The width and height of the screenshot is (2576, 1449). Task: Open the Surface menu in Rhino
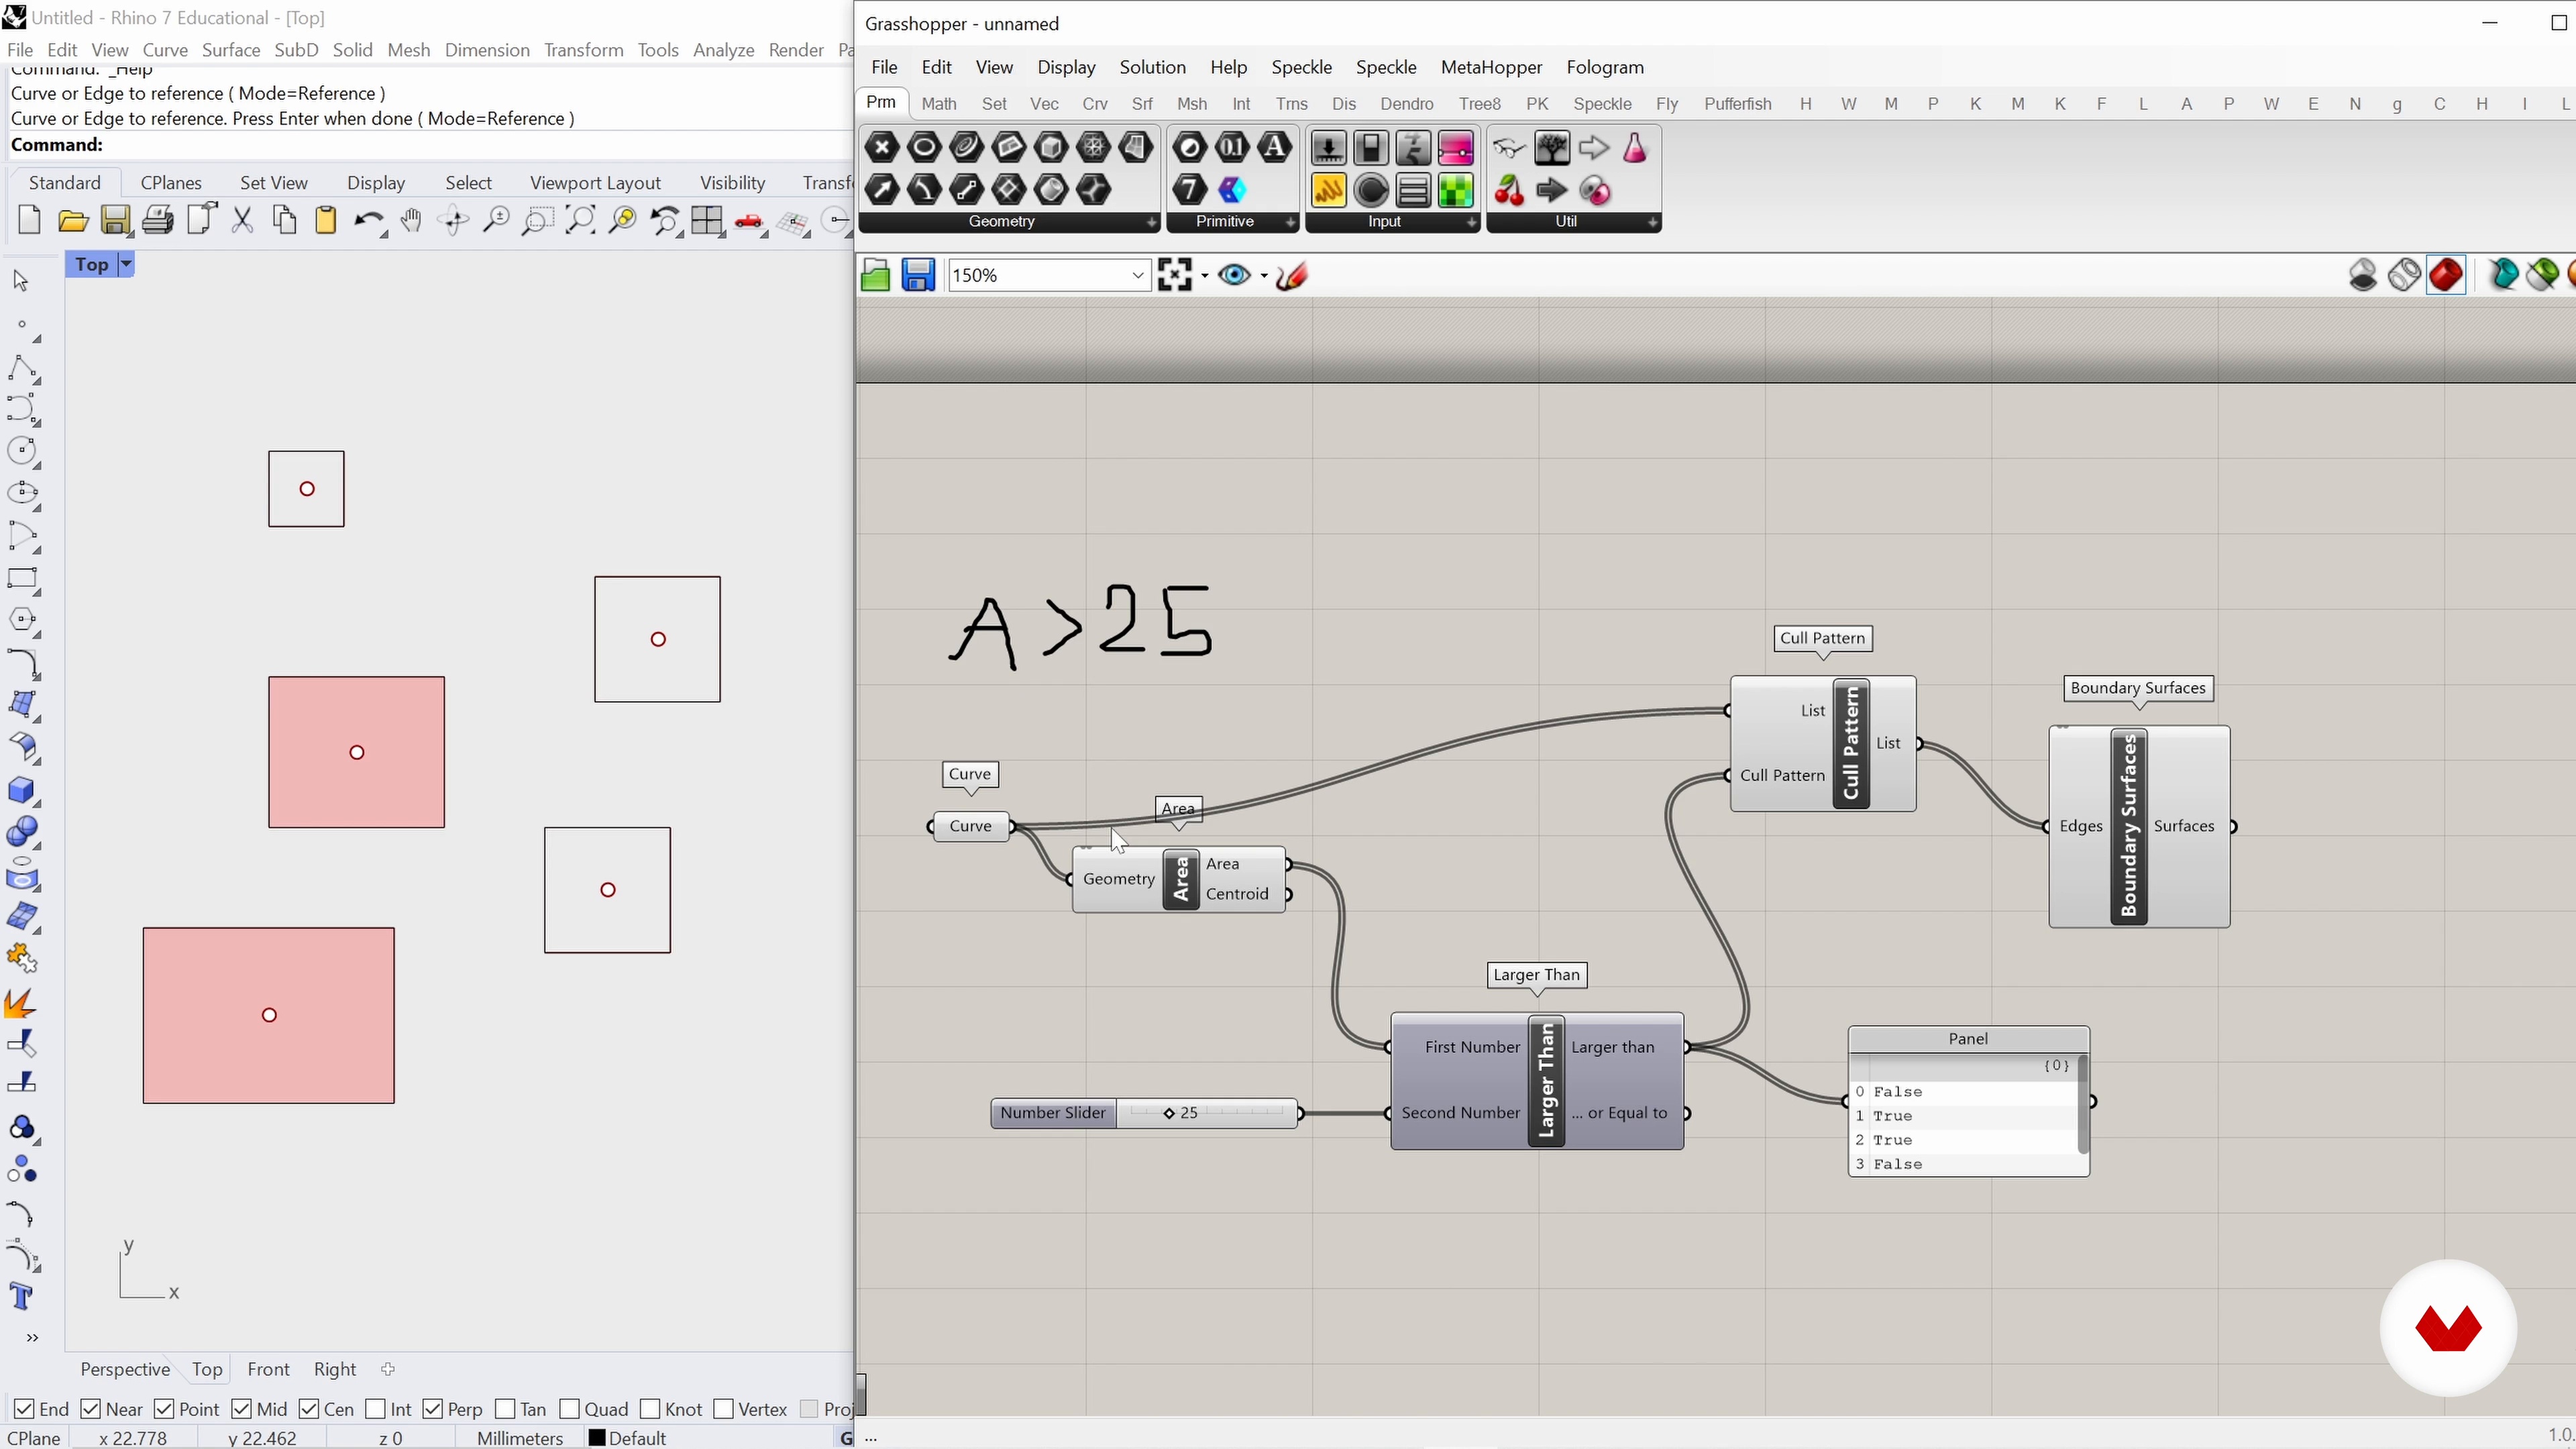[231, 50]
